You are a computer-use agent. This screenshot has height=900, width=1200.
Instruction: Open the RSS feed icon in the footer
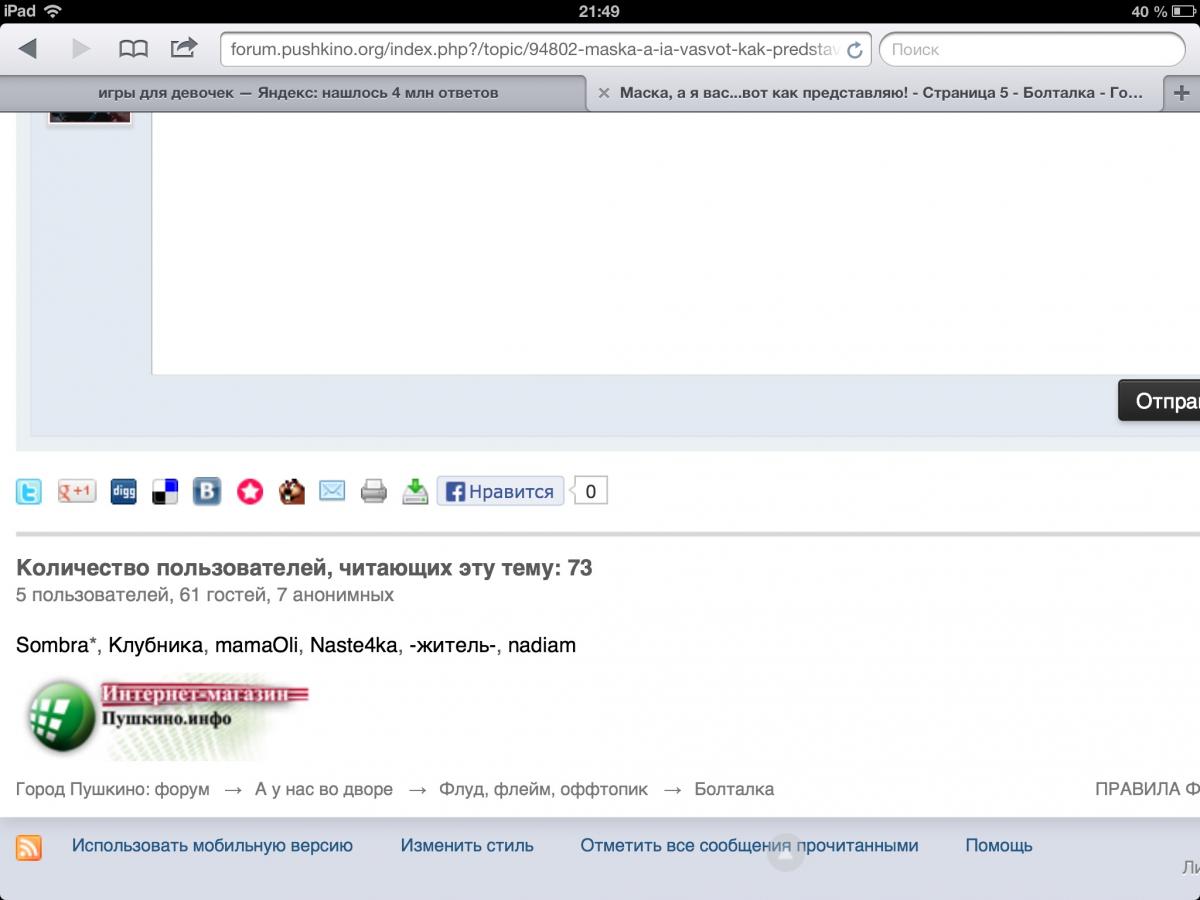point(29,848)
